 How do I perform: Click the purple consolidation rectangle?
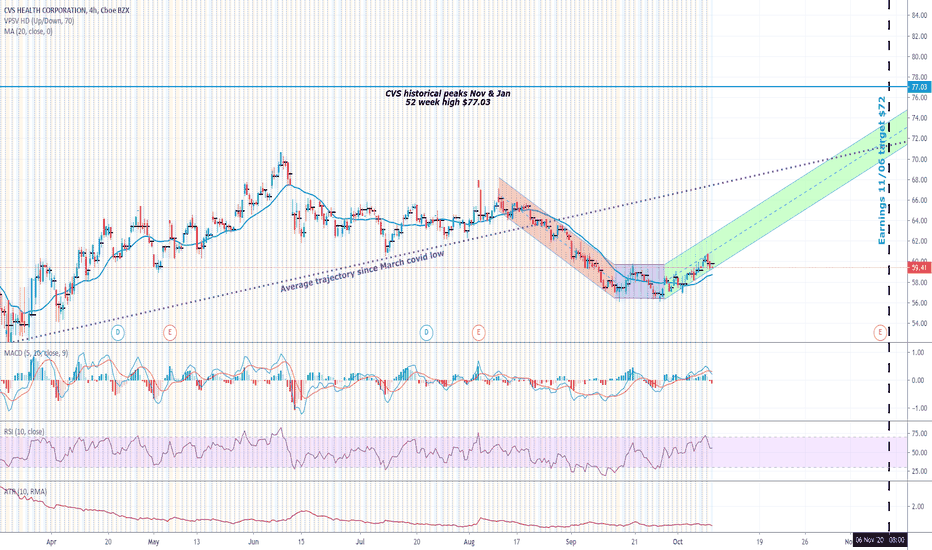639,281
